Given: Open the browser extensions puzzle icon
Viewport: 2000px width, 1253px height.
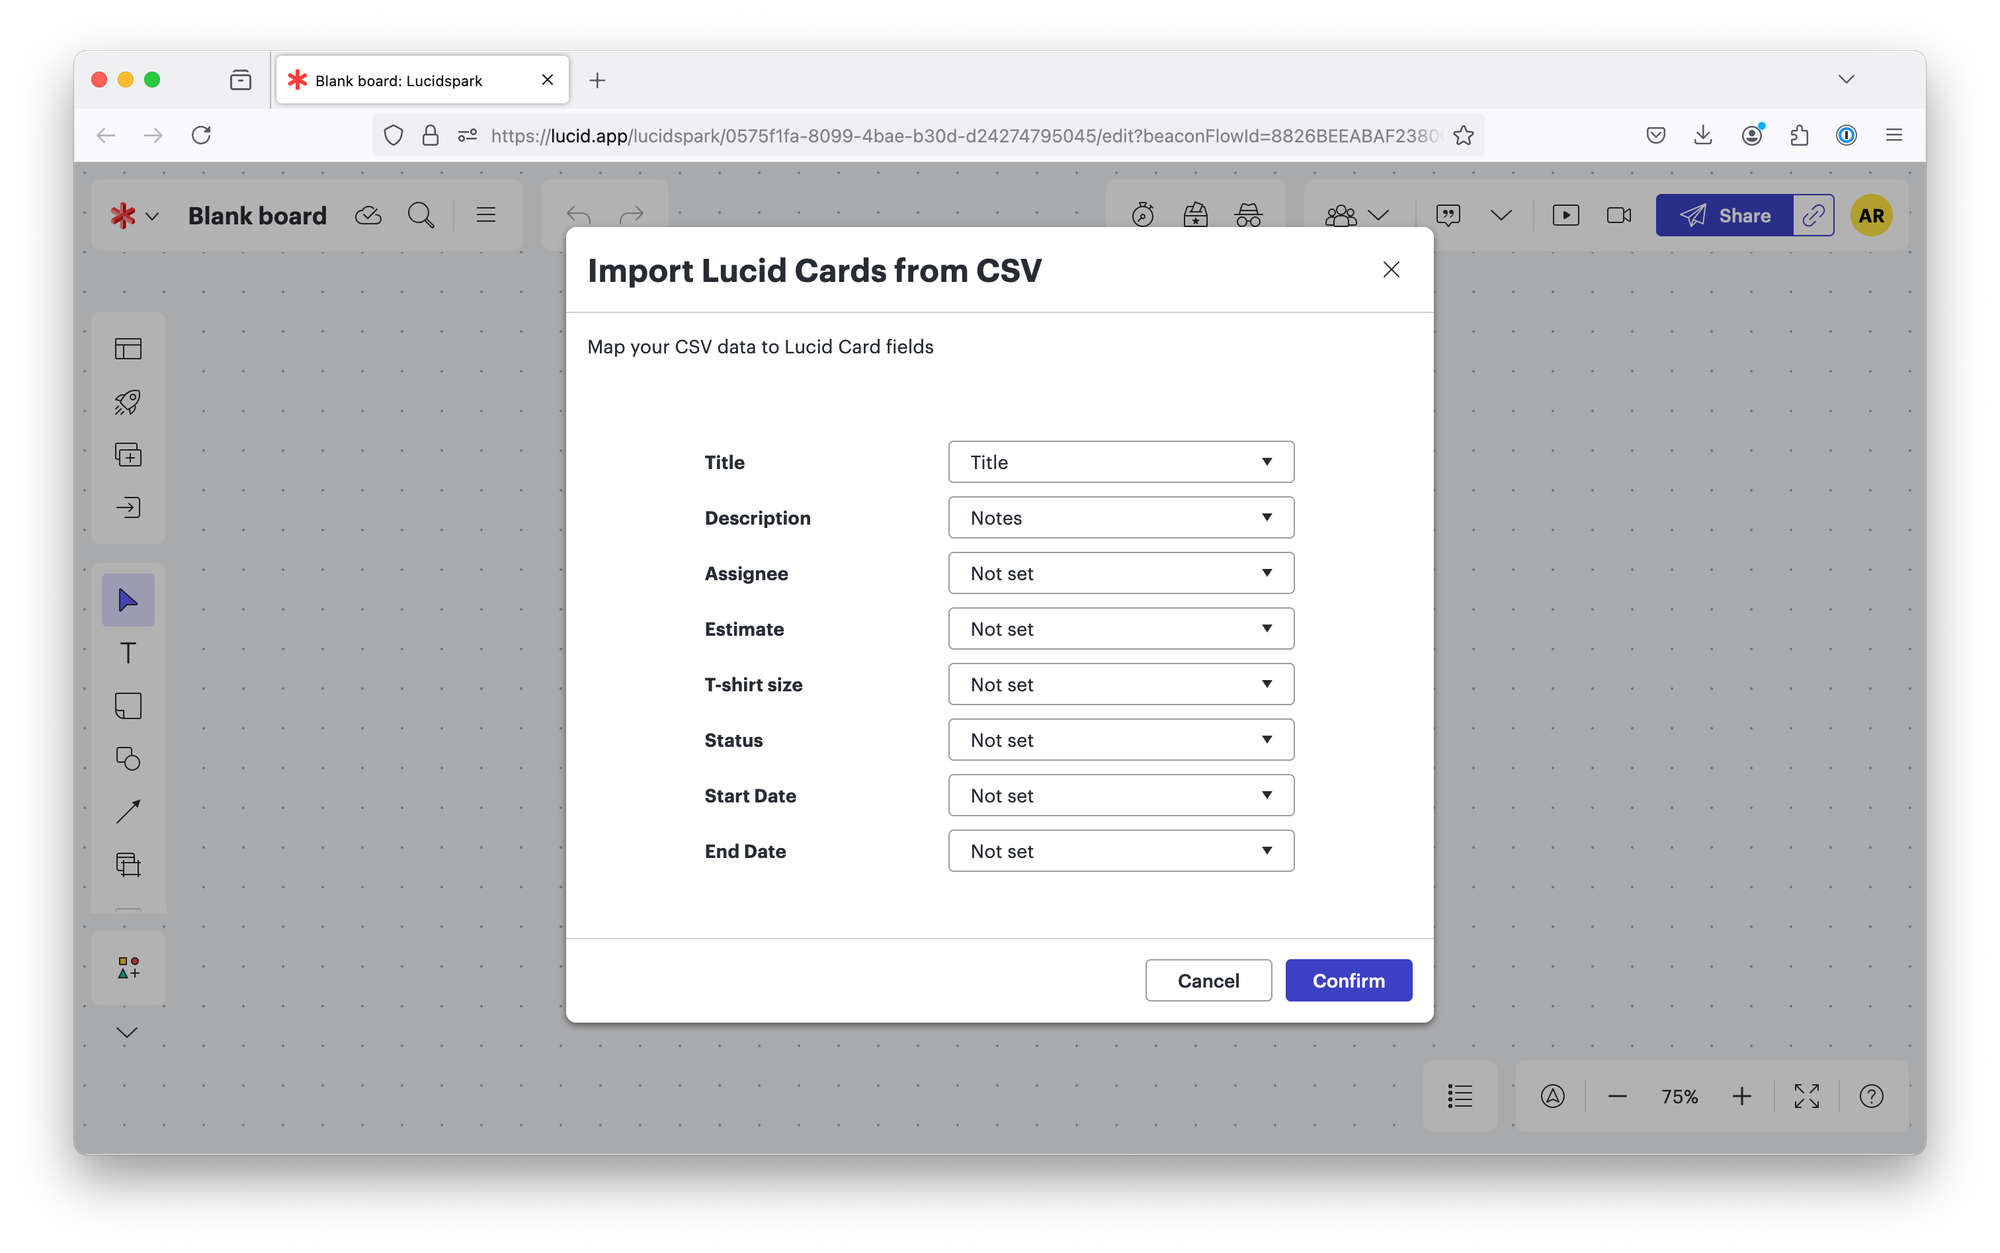Looking at the screenshot, I should pyautogui.click(x=1799, y=135).
